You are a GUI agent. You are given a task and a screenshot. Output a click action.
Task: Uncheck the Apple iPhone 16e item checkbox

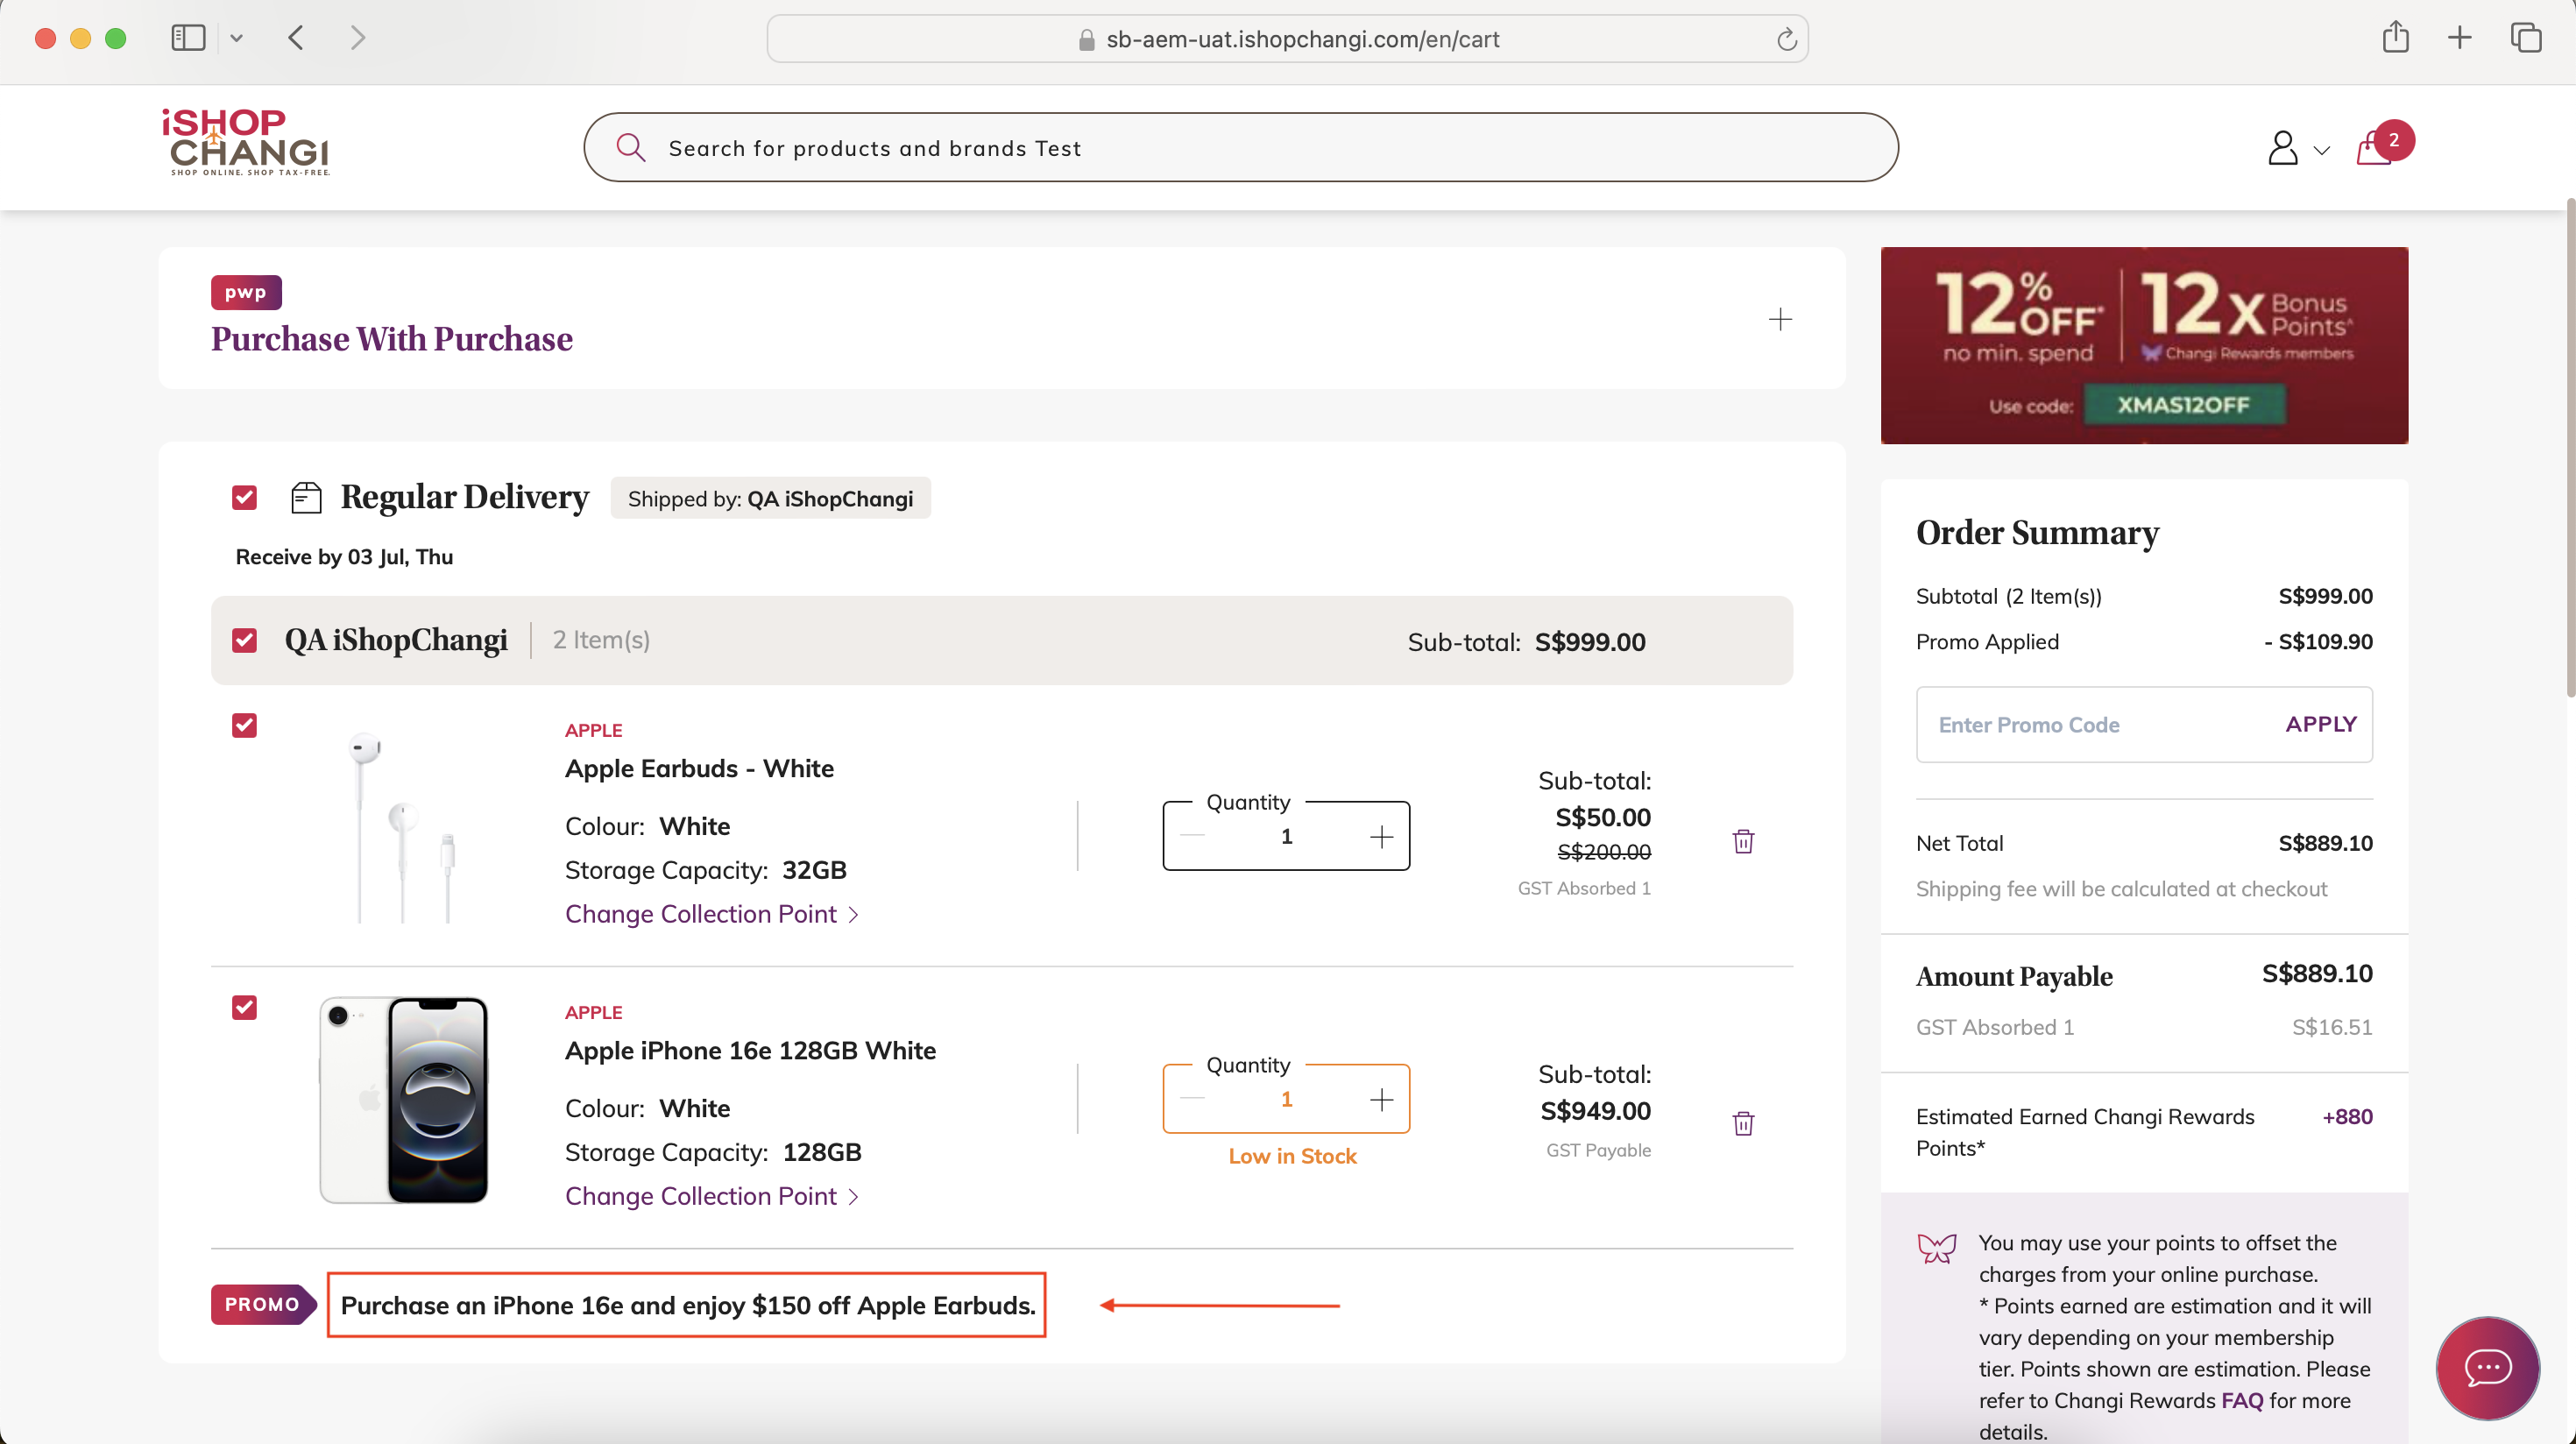point(244,1007)
